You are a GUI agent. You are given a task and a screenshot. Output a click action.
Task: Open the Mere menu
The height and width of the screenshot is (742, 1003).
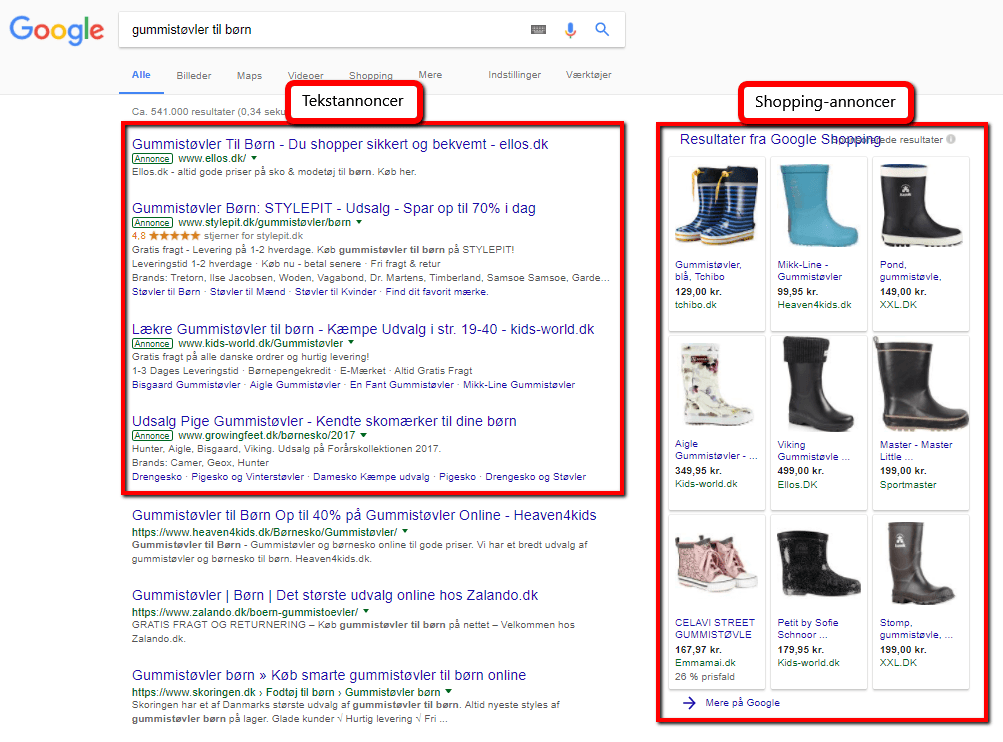tap(430, 75)
